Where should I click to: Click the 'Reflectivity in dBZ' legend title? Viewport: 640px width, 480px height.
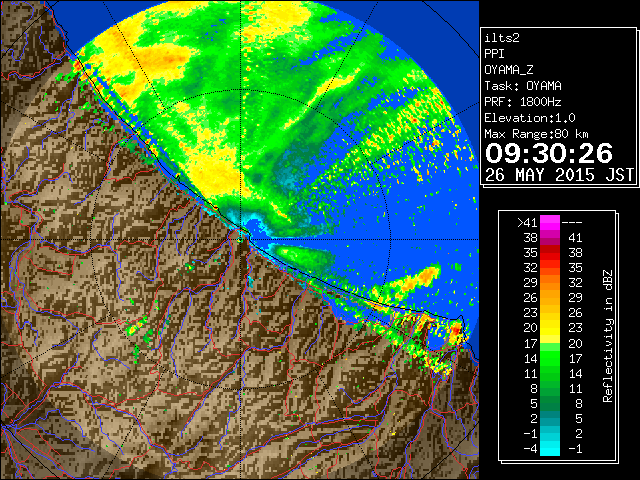[x=607, y=336]
